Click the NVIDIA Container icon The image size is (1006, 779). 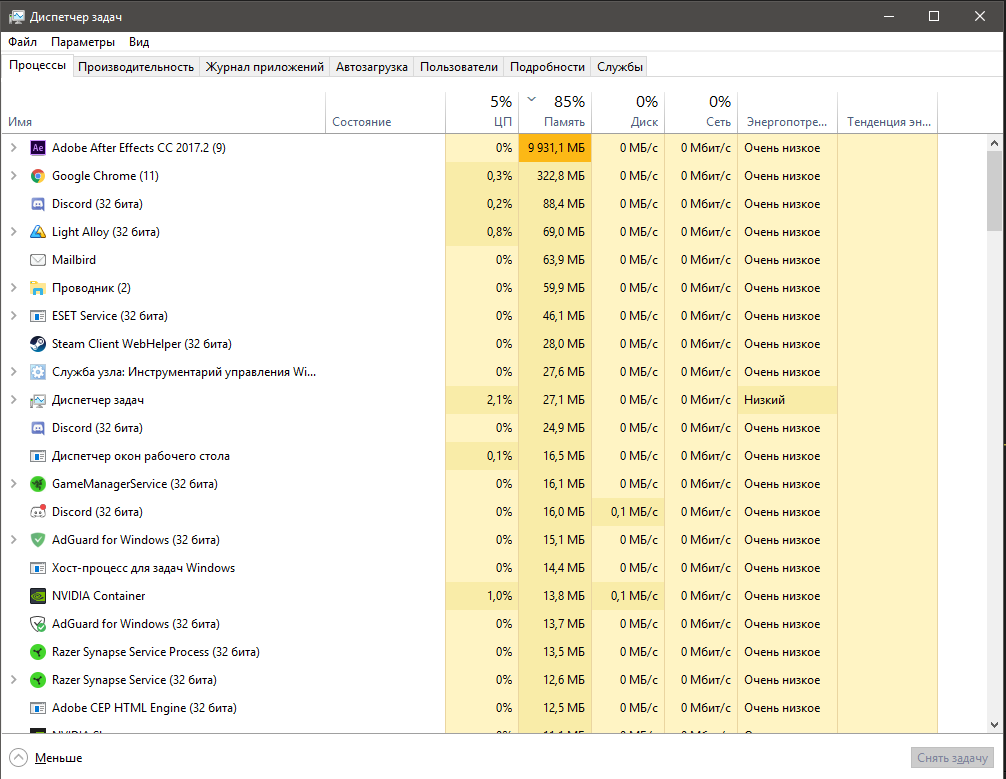coord(38,595)
